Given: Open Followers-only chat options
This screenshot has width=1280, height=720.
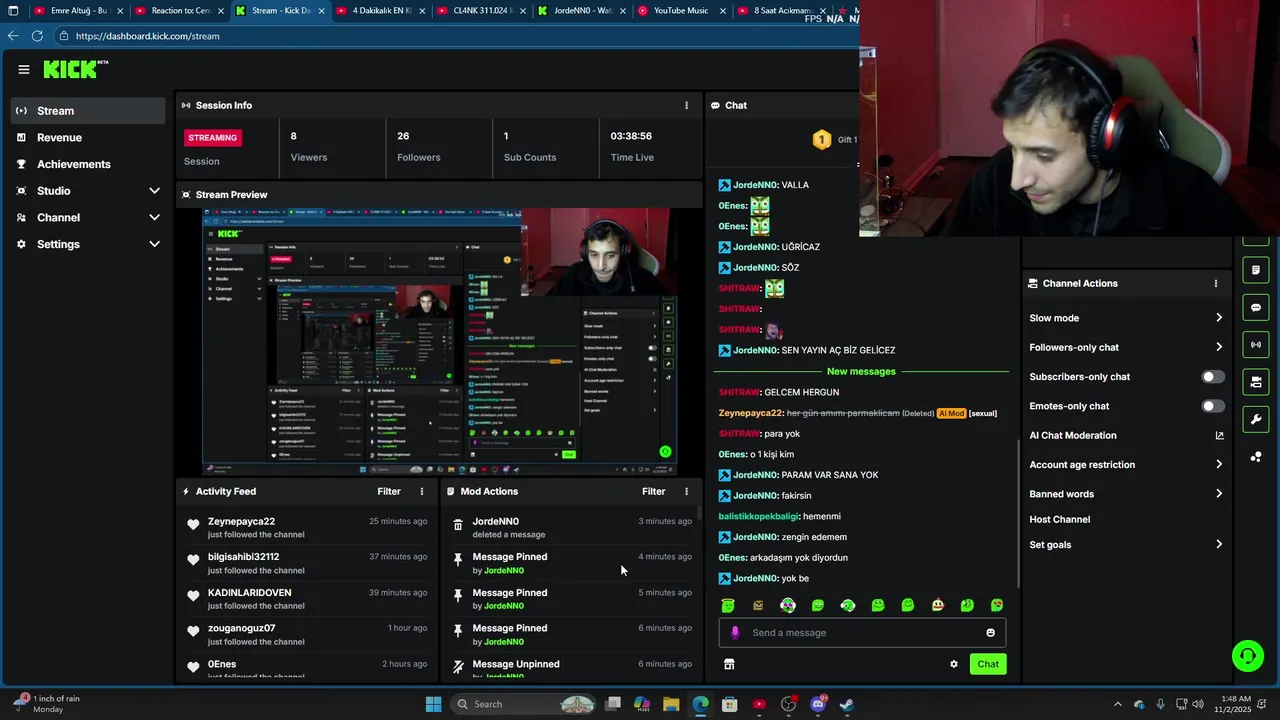Looking at the screenshot, I should coord(1126,347).
